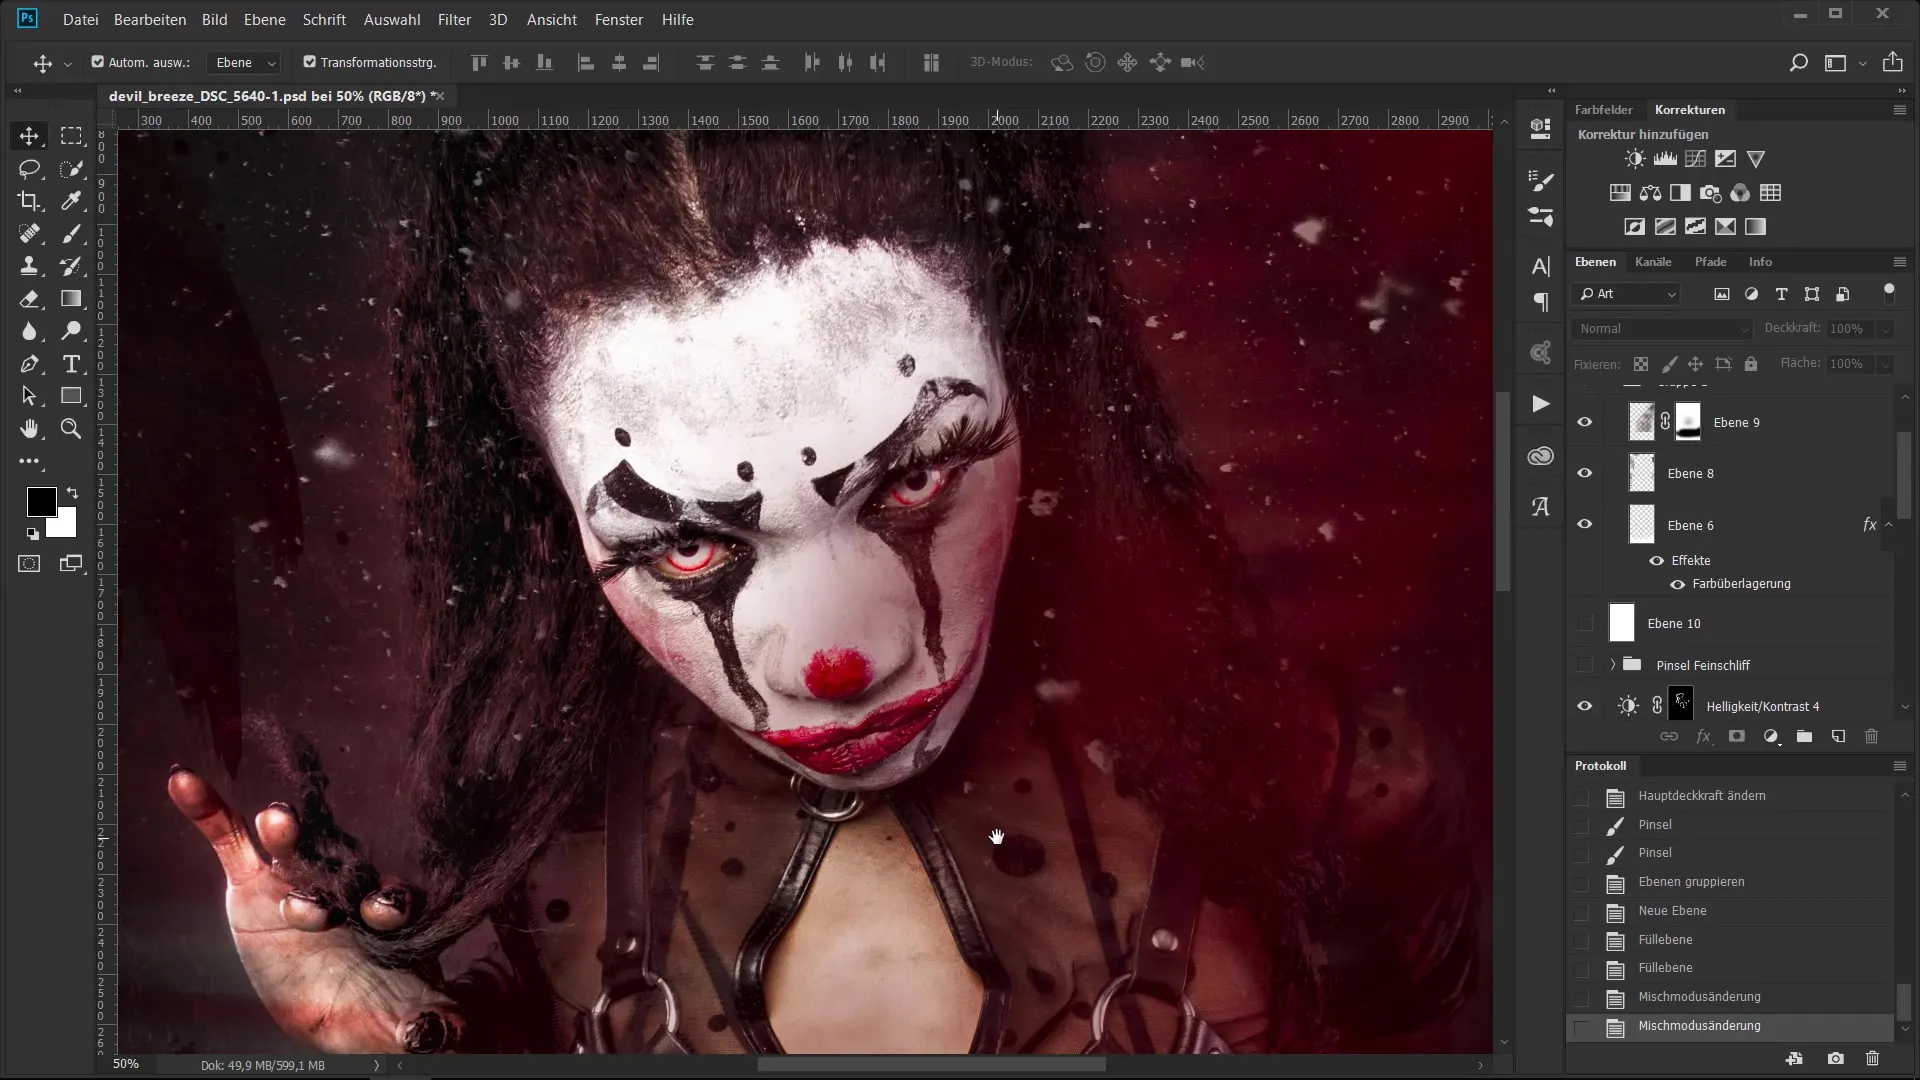The image size is (1920, 1080).
Task: Show Ebene 10 layer visibility
Action: (1585, 624)
